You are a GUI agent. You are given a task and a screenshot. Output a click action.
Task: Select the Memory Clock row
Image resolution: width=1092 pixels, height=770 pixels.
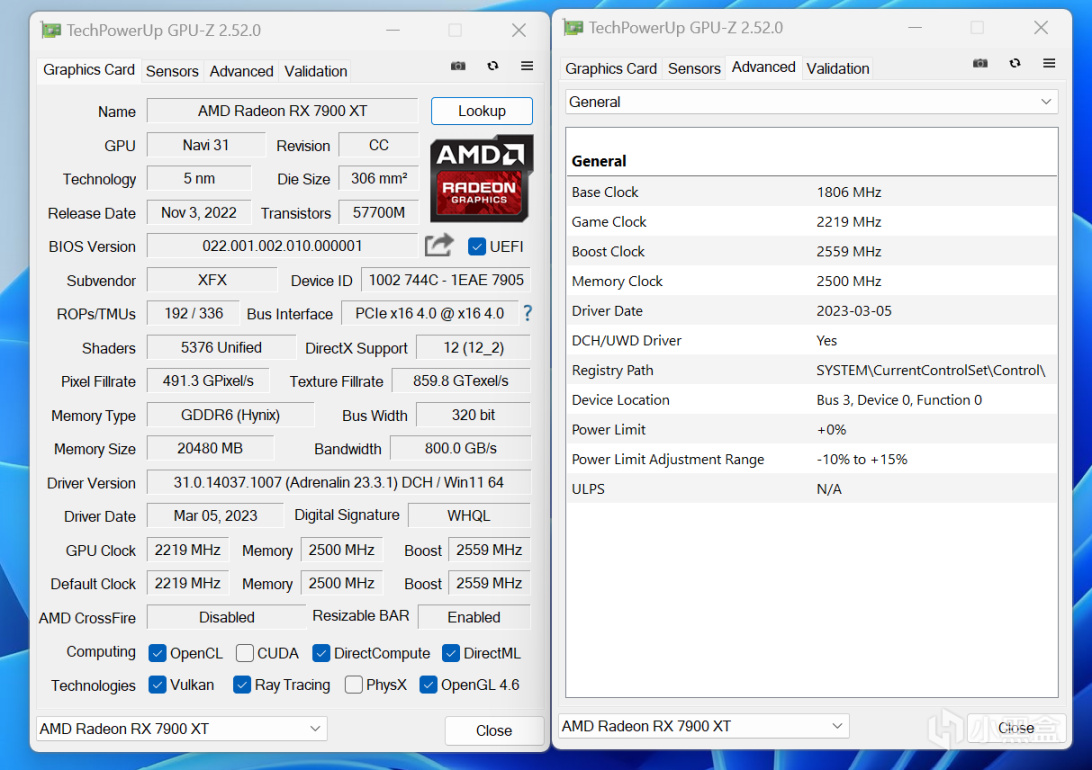[x=811, y=281]
